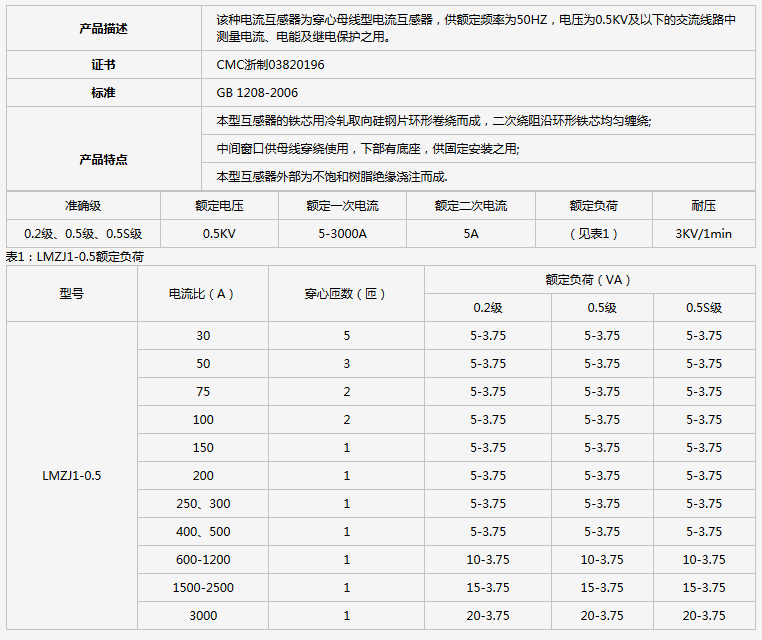Image resolution: width=762 pixels, height=640 pixels.
Task: Select the 250、300 current ratio cell
Action: [203, 504]
